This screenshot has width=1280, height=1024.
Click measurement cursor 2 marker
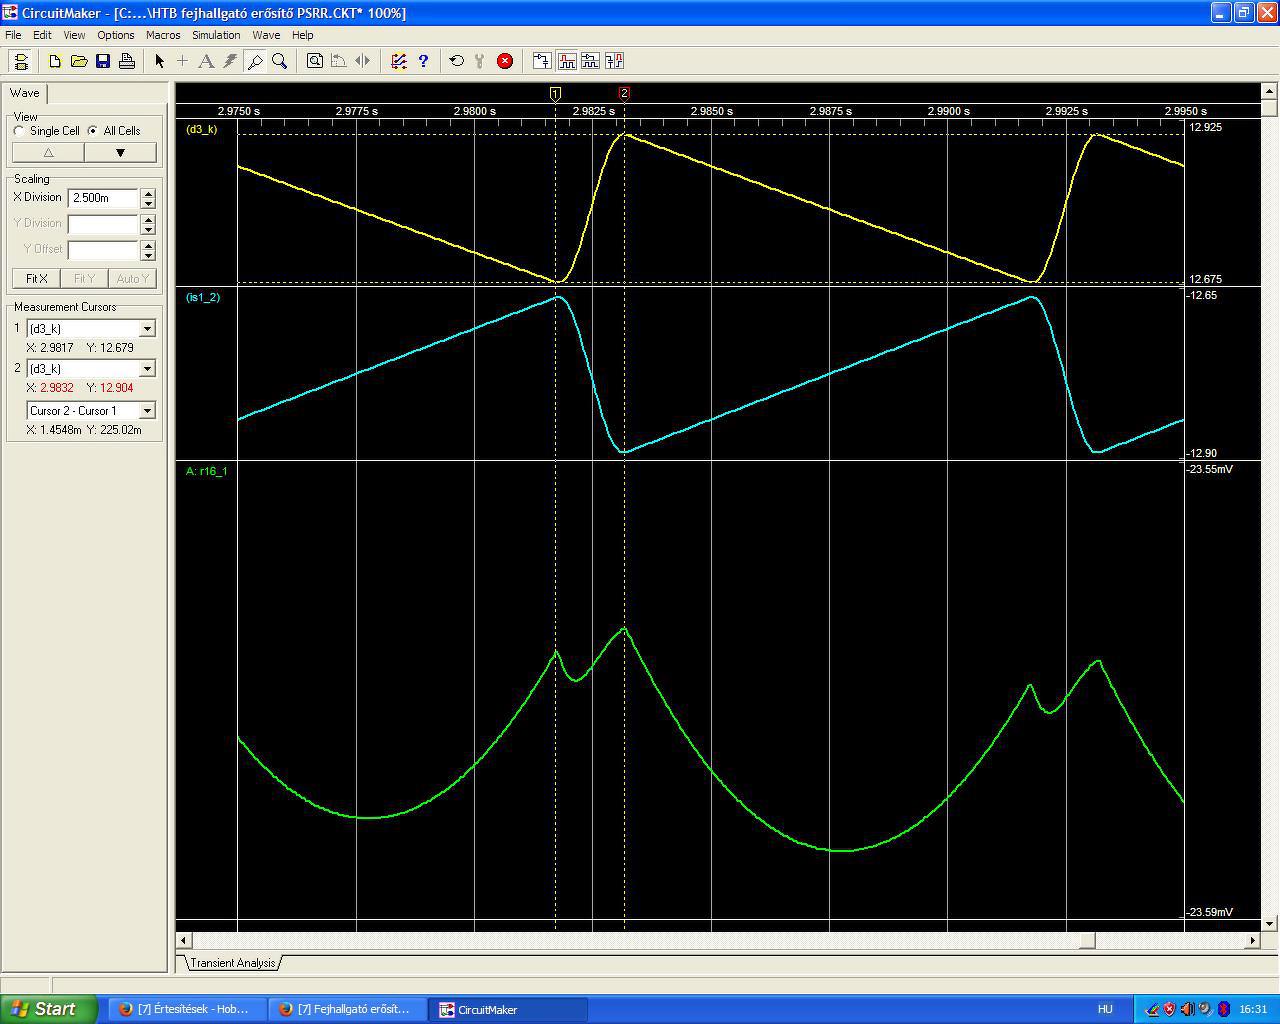[x=624, y=94]
